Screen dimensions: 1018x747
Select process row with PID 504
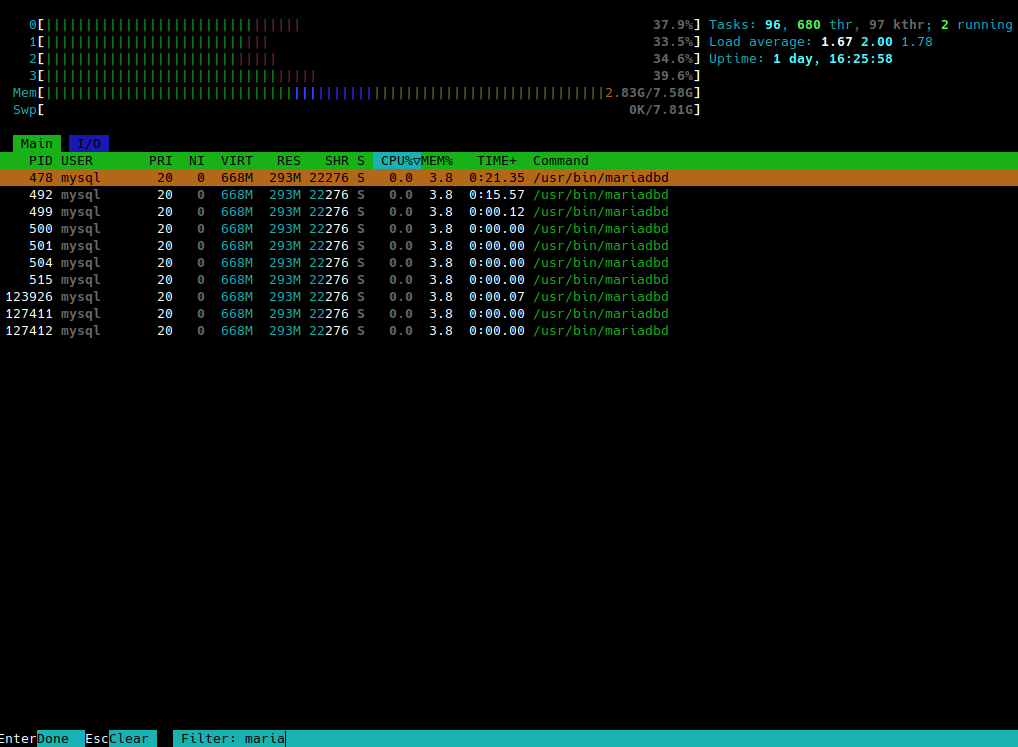click(x=509, y=262)
